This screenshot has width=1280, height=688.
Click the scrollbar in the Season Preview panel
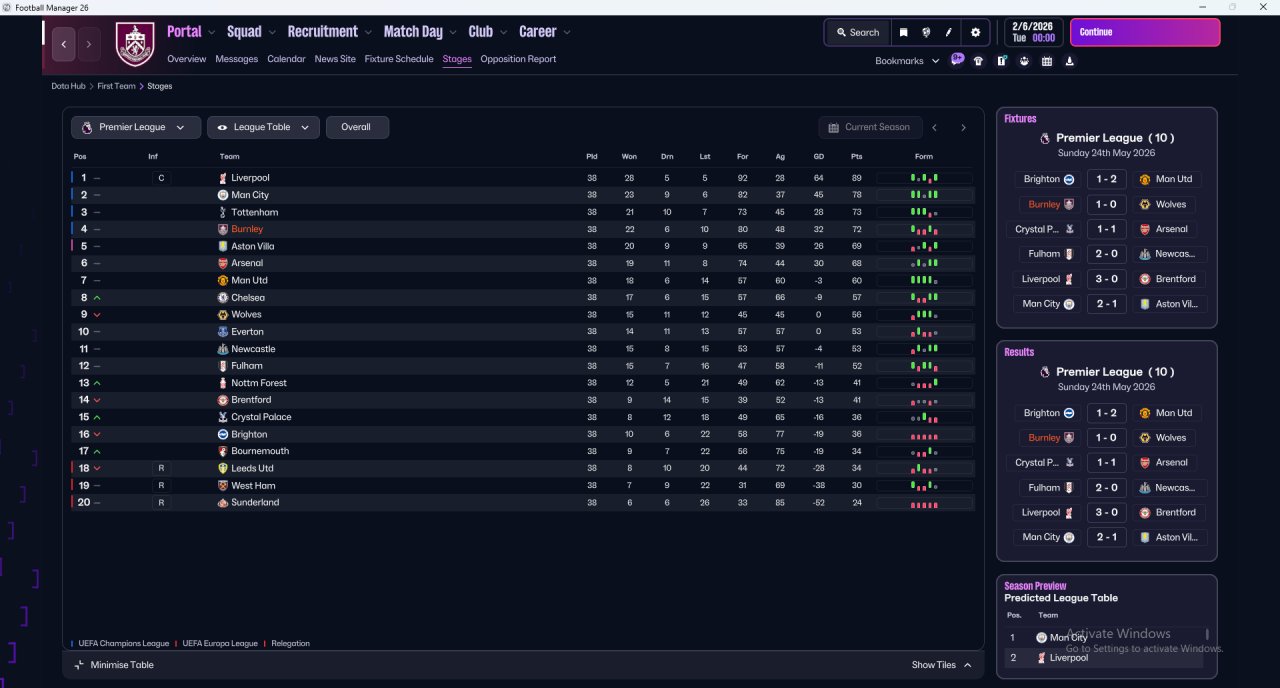click(1207, 634)
